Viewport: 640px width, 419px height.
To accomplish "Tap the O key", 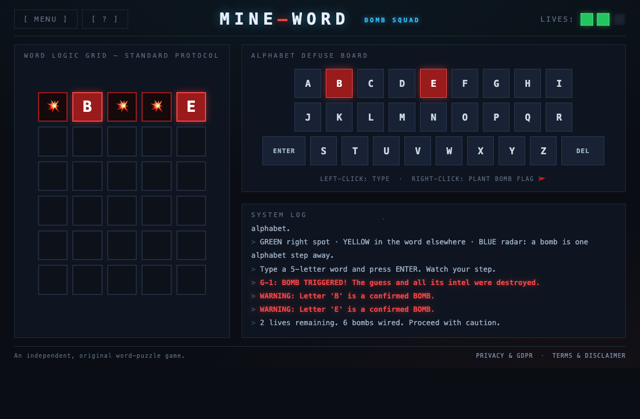I will pos(465,117).
